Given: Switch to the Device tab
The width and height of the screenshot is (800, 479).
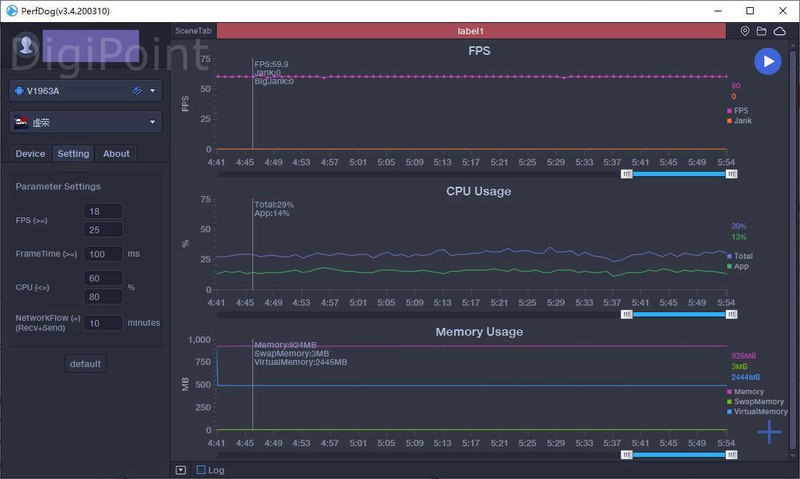Looking at the screenshot, I should 30,153.
